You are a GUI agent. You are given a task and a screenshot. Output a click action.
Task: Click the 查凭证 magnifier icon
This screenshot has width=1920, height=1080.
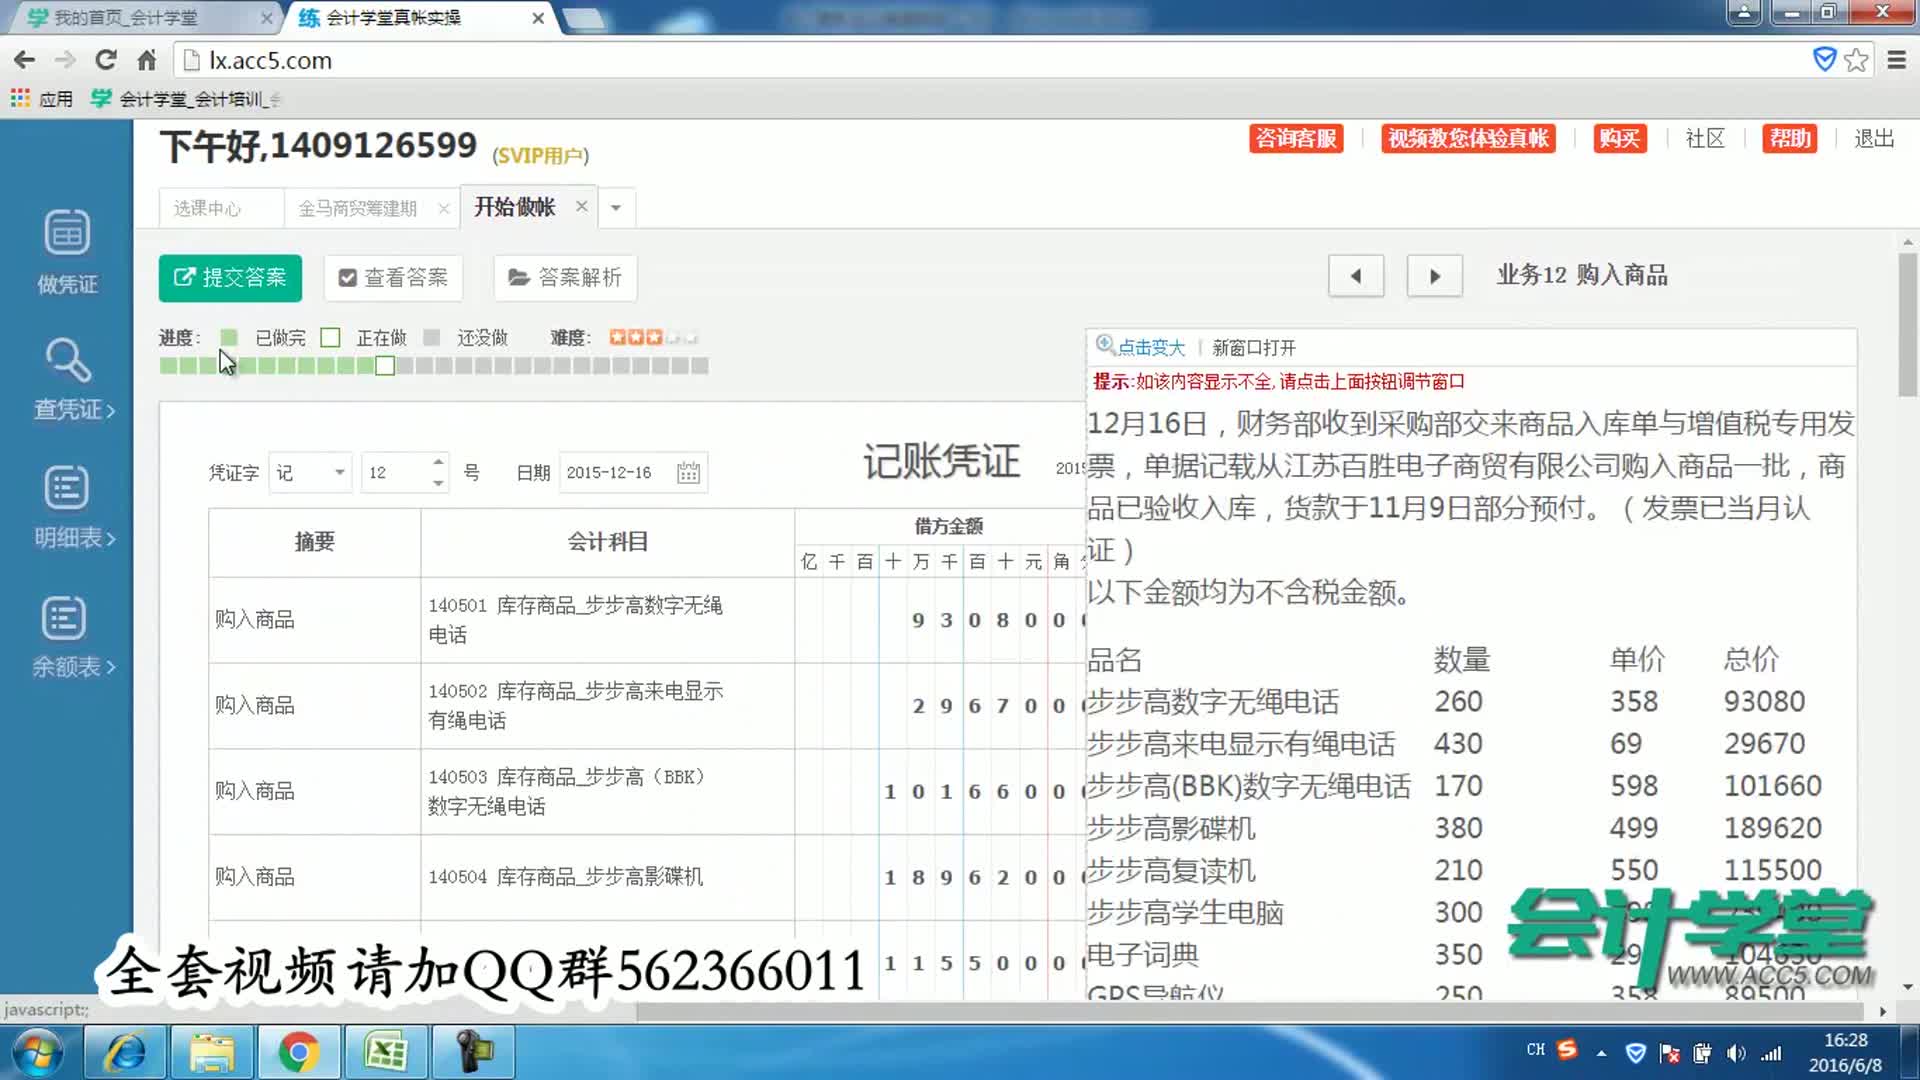[67, 361]
